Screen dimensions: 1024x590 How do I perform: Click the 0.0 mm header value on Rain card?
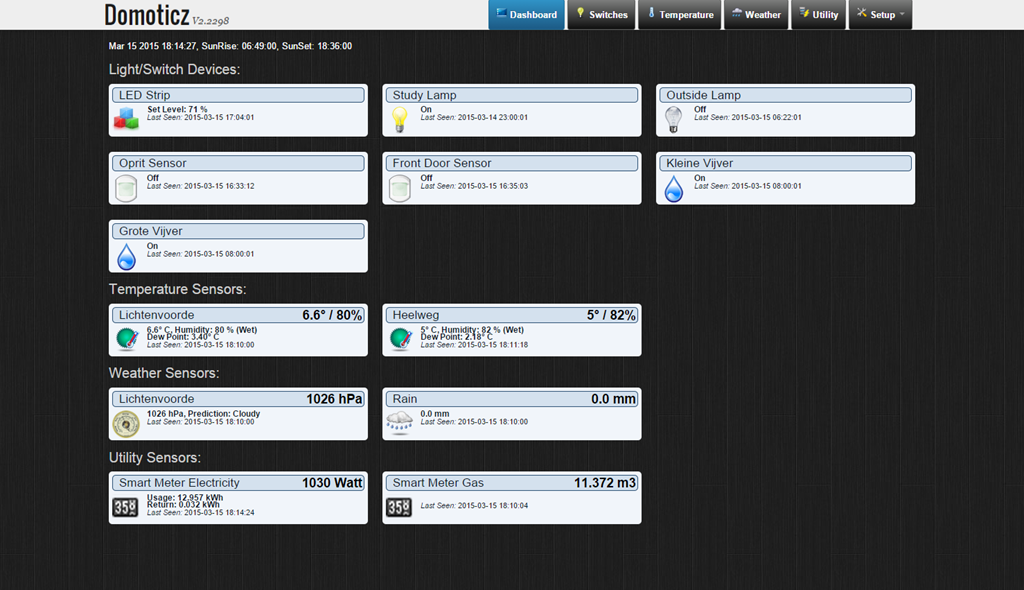click(613, 399)
